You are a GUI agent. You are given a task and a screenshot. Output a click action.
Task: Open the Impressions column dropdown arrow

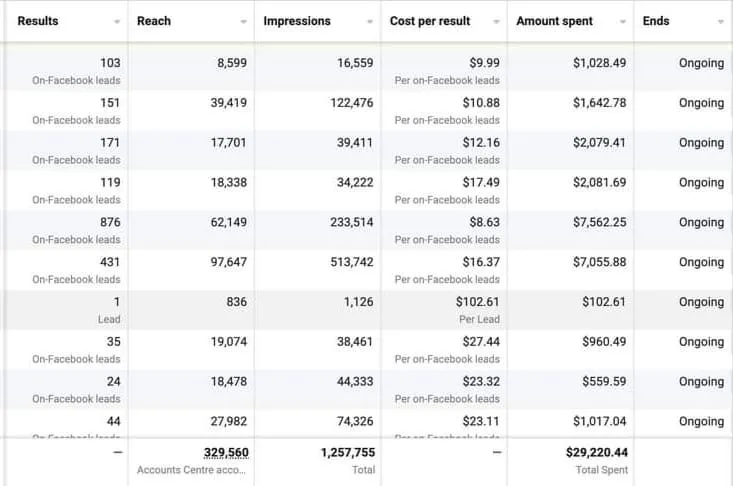pyautogui.click(x=370, y=22)
